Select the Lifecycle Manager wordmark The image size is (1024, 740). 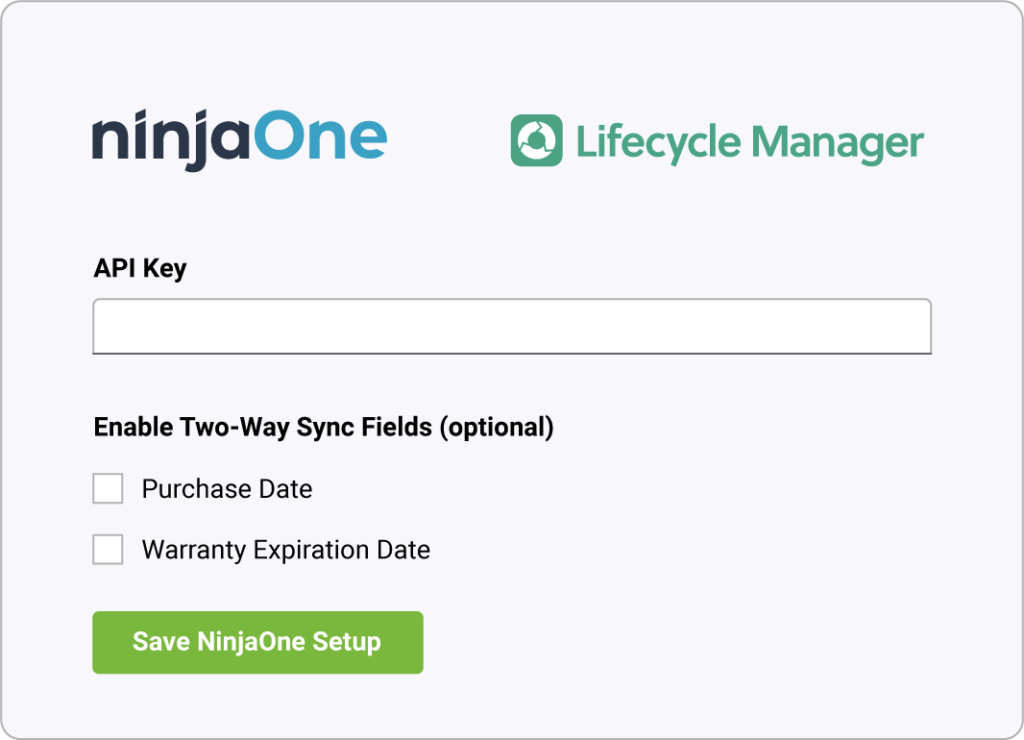[750, 141]
